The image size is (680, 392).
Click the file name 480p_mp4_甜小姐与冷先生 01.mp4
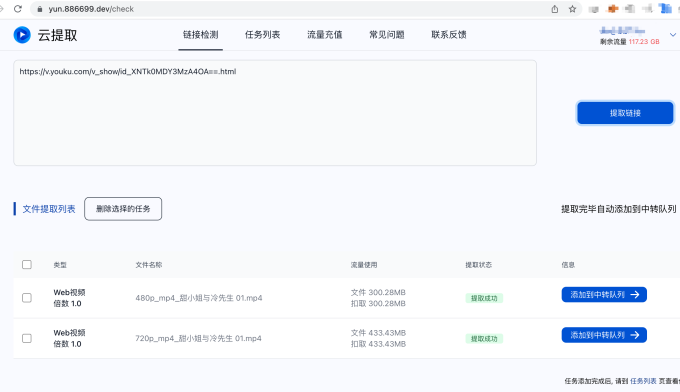coord(199,298)
